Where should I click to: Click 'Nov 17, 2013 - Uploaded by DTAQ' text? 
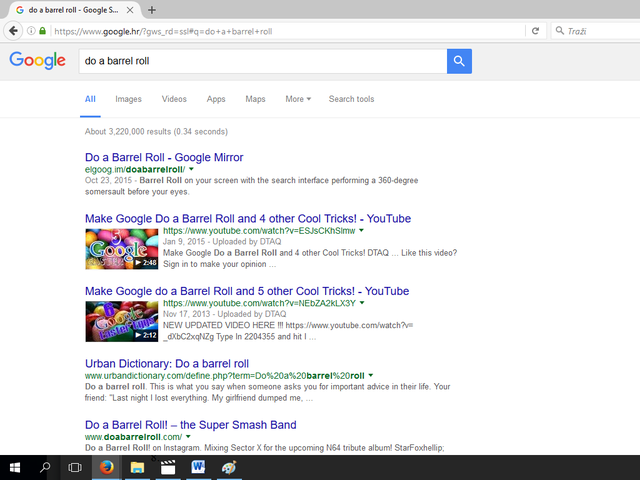[x=224, y=314]
